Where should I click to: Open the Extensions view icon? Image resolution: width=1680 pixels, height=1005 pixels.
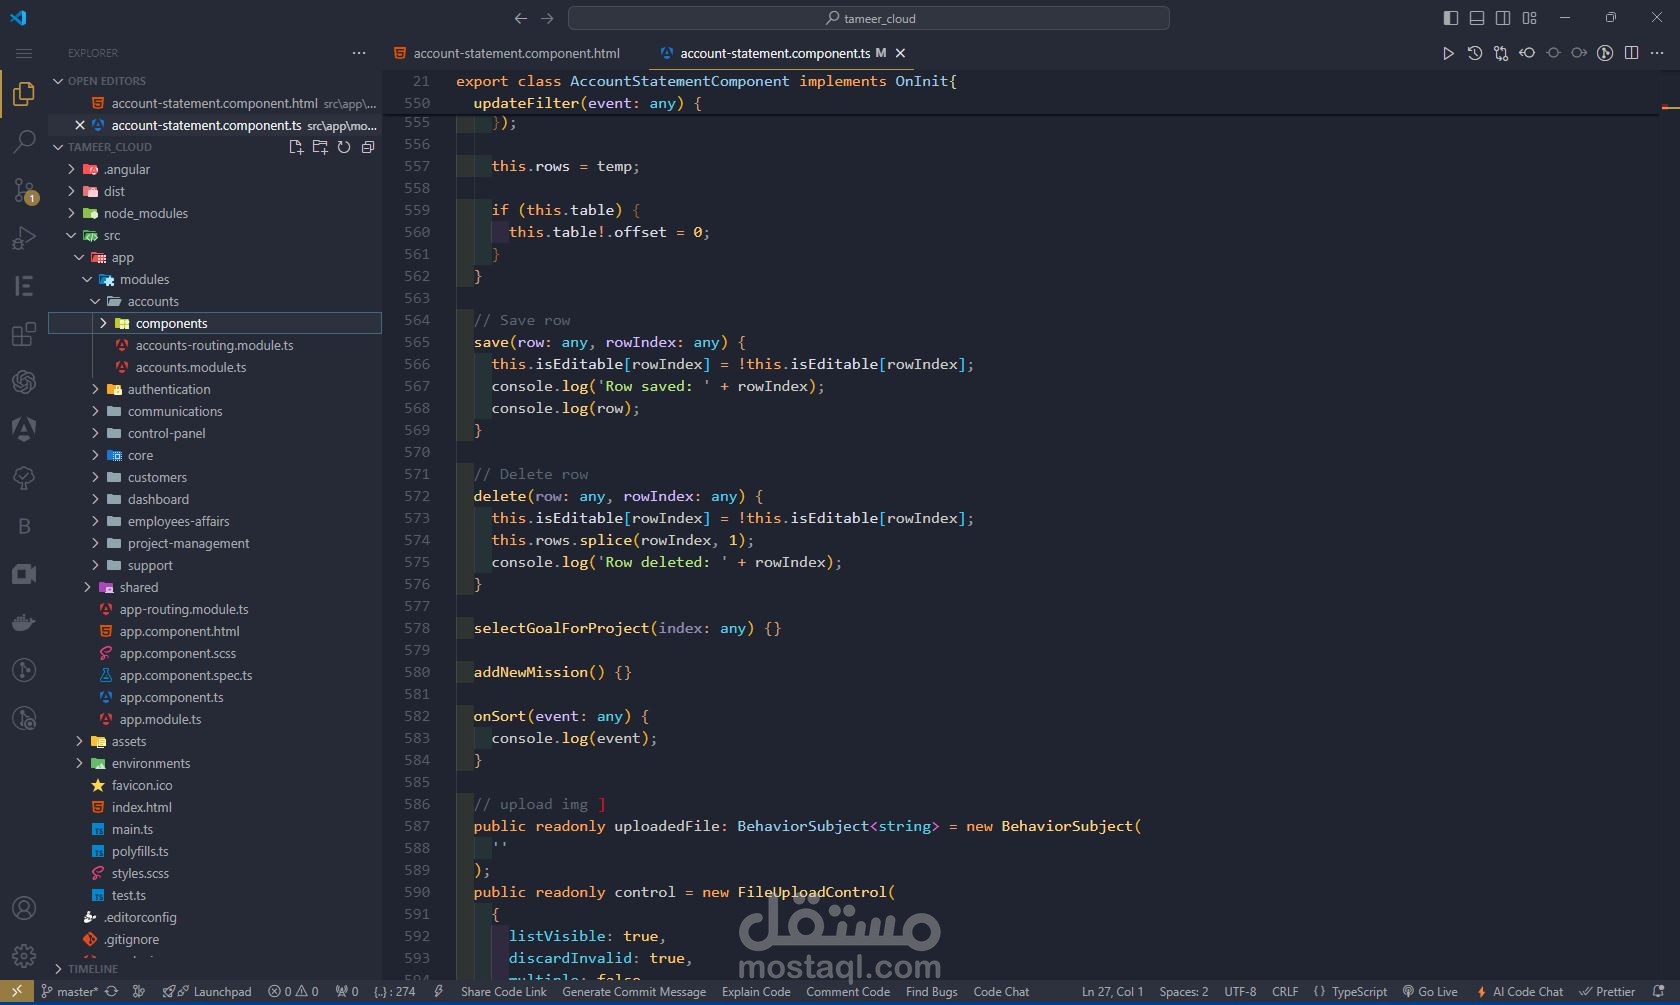[24, 334]
